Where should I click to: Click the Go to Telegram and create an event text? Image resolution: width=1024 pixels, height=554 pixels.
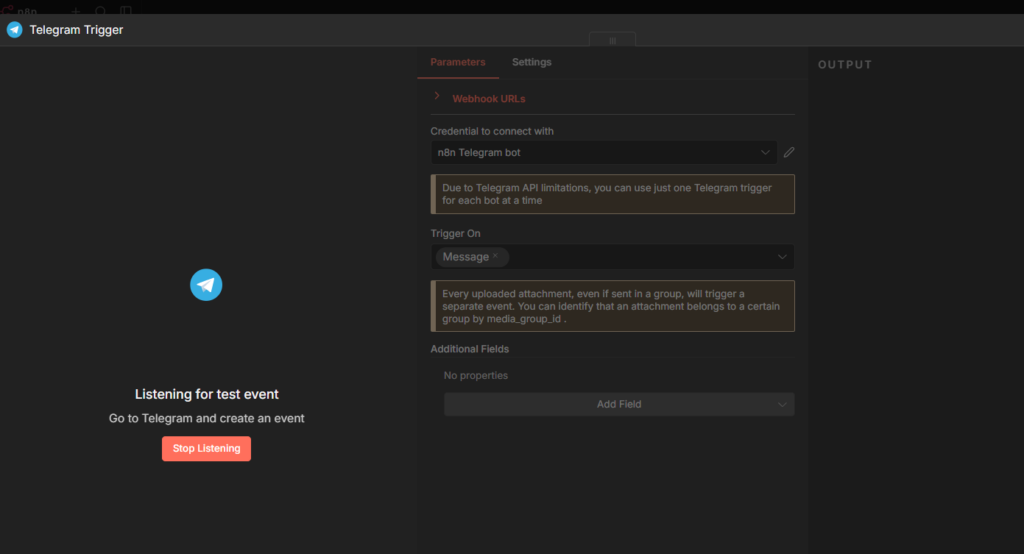pyautogui.click(x=206, y=418)
